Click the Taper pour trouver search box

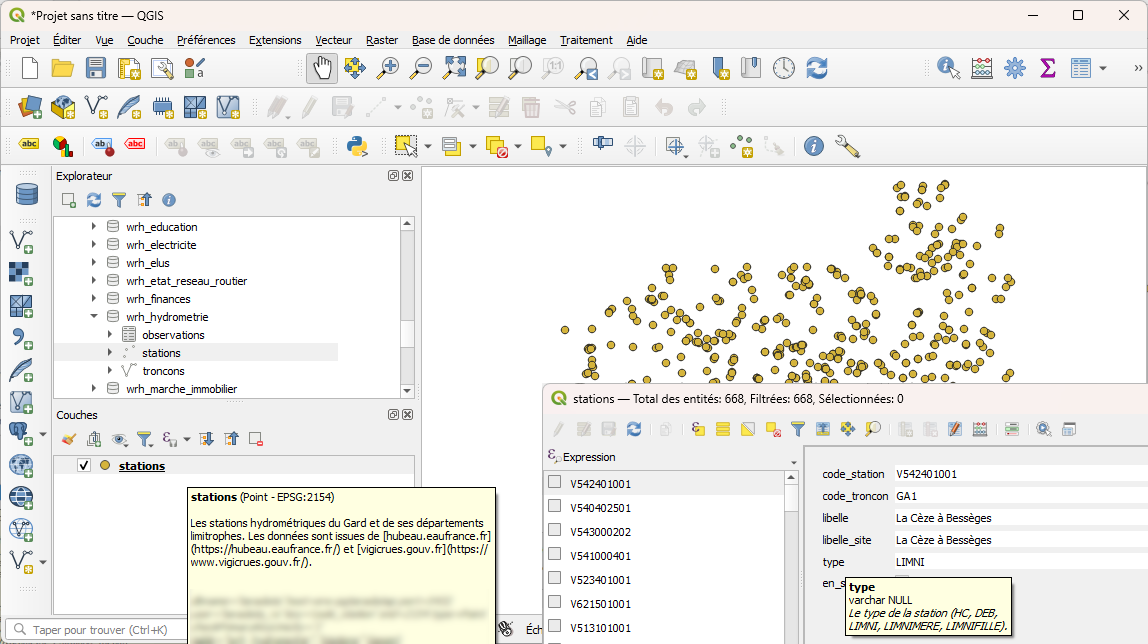click(x=97, y=629)
